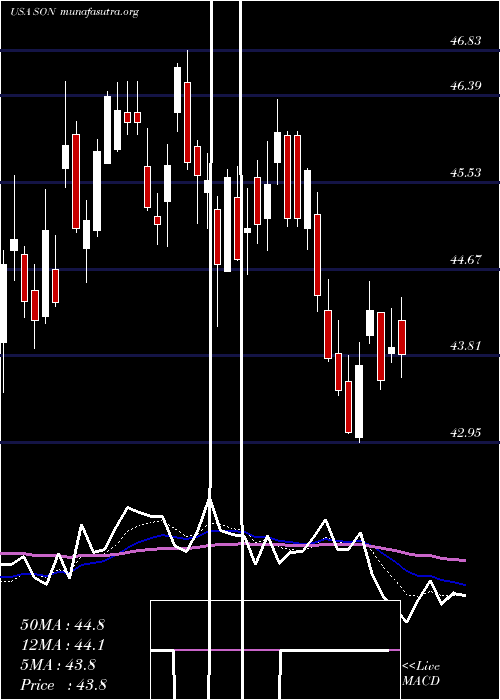Select the 42.95 price level label
This screenshot has height=700, width=500.
[x=466, y=433]
